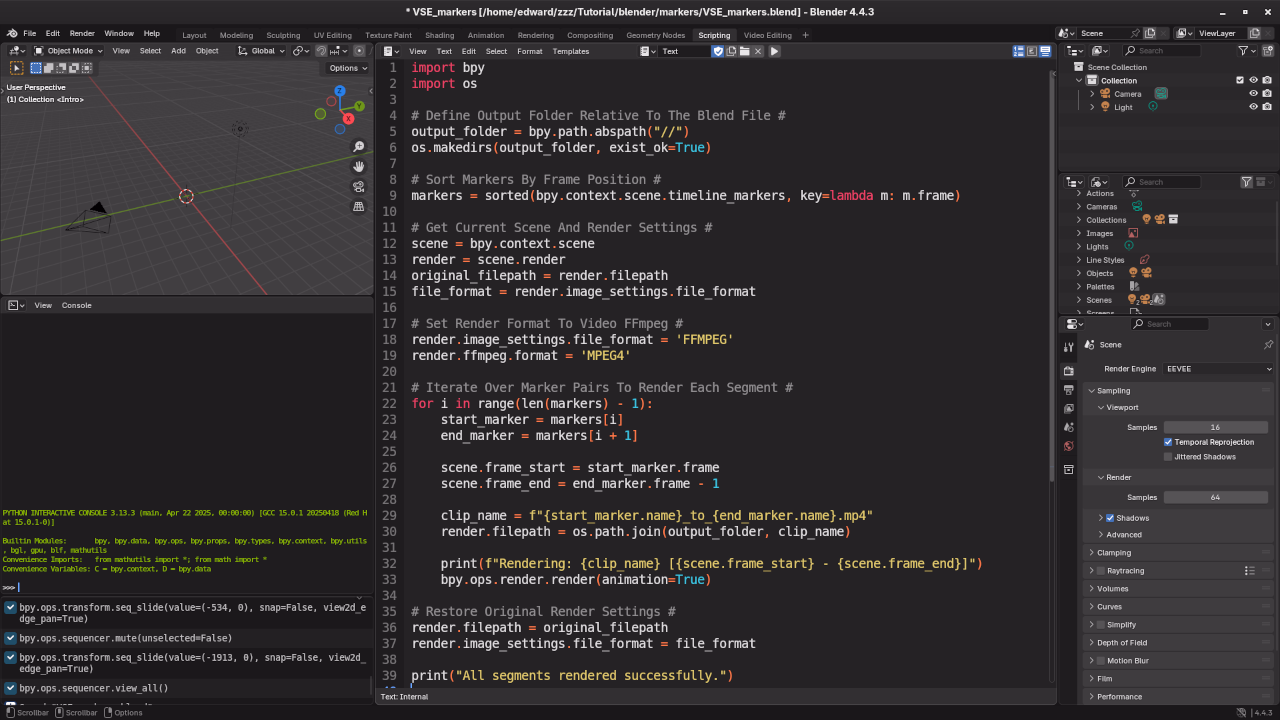Switch perspective/orthographic with the grid icon

(359, 207)
